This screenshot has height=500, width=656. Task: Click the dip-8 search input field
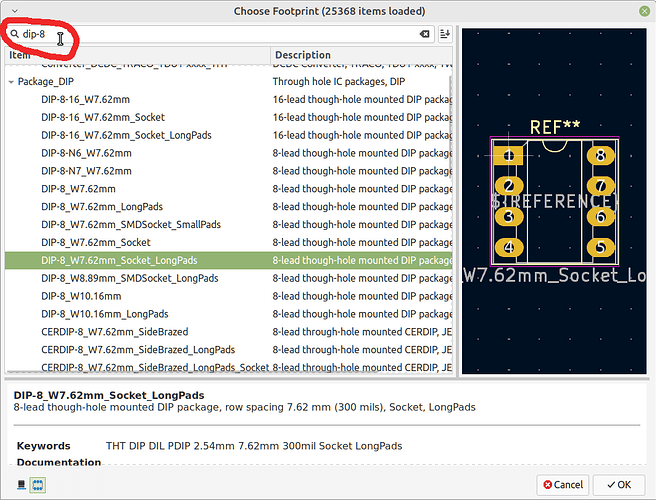click(220, 34)
